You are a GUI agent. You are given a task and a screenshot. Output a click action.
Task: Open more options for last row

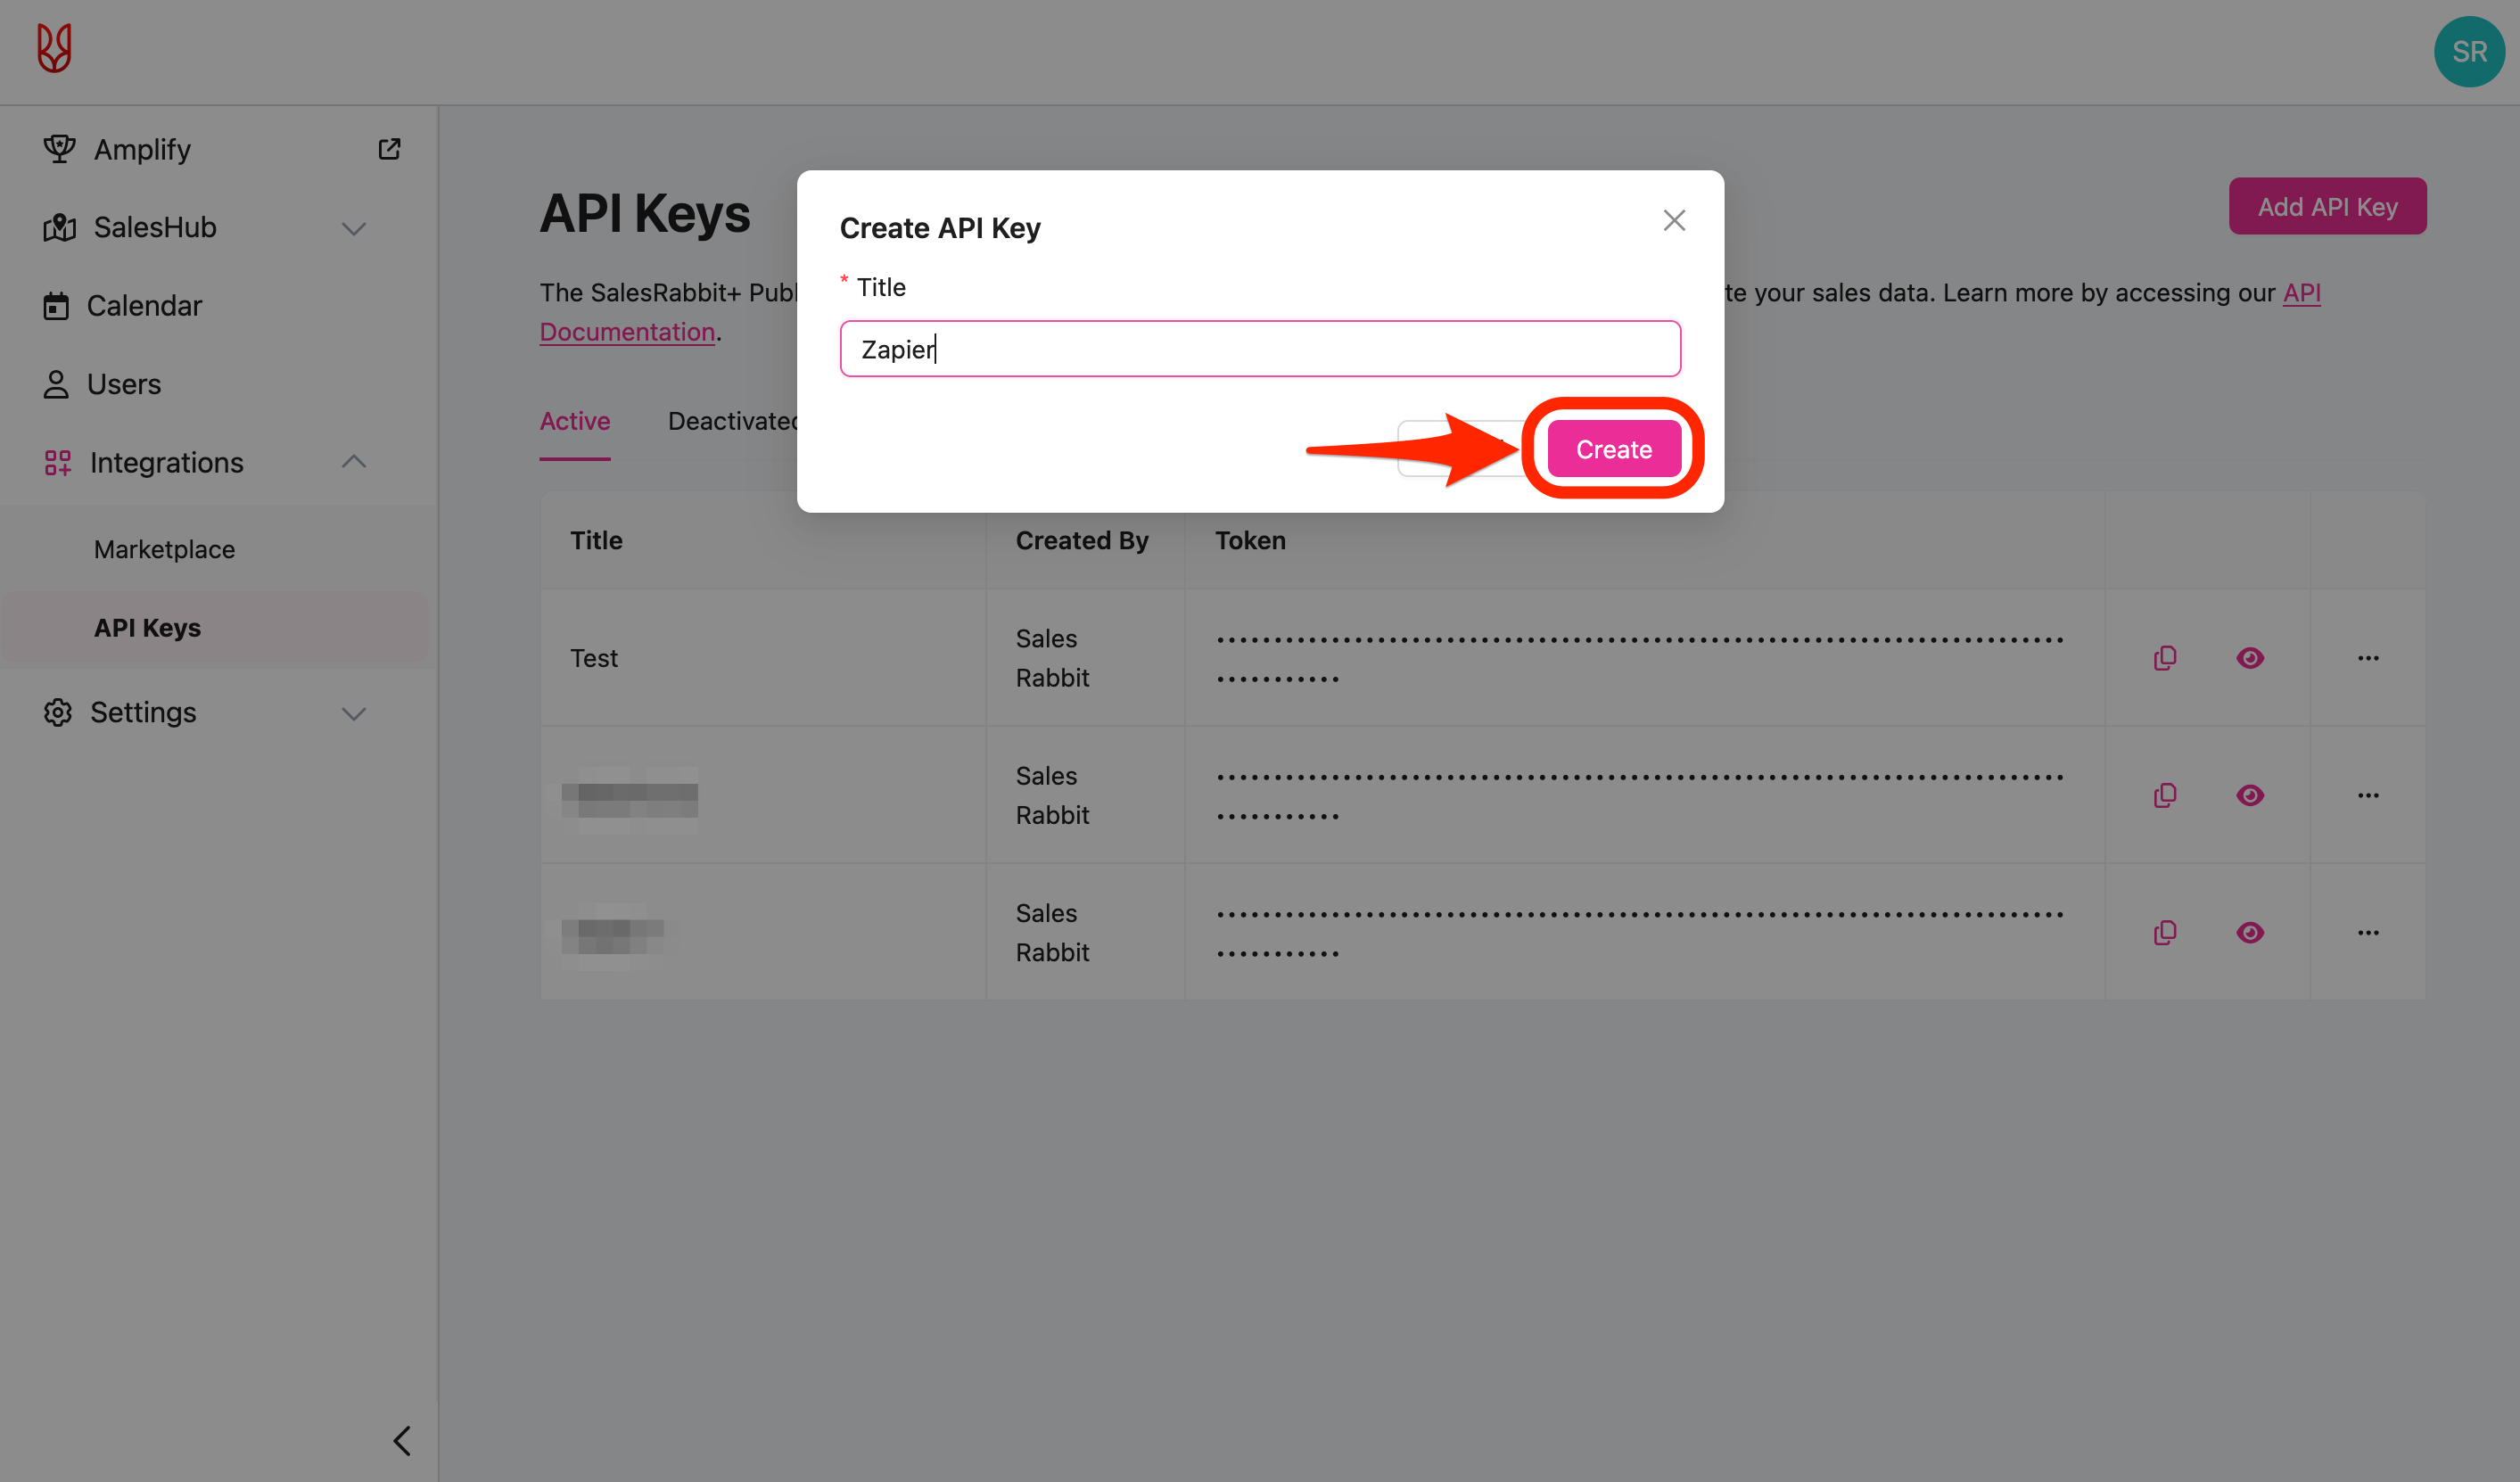(x=2367, y=932)
